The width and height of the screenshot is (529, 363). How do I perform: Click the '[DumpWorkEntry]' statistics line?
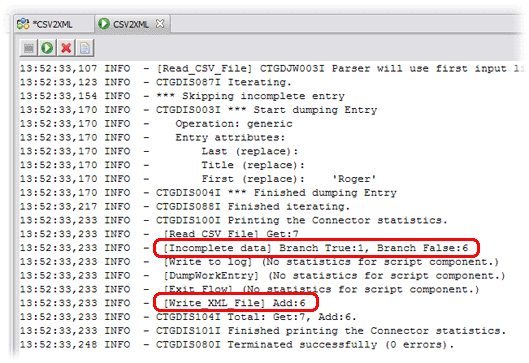pyautogui.click(x=334, y=276)
